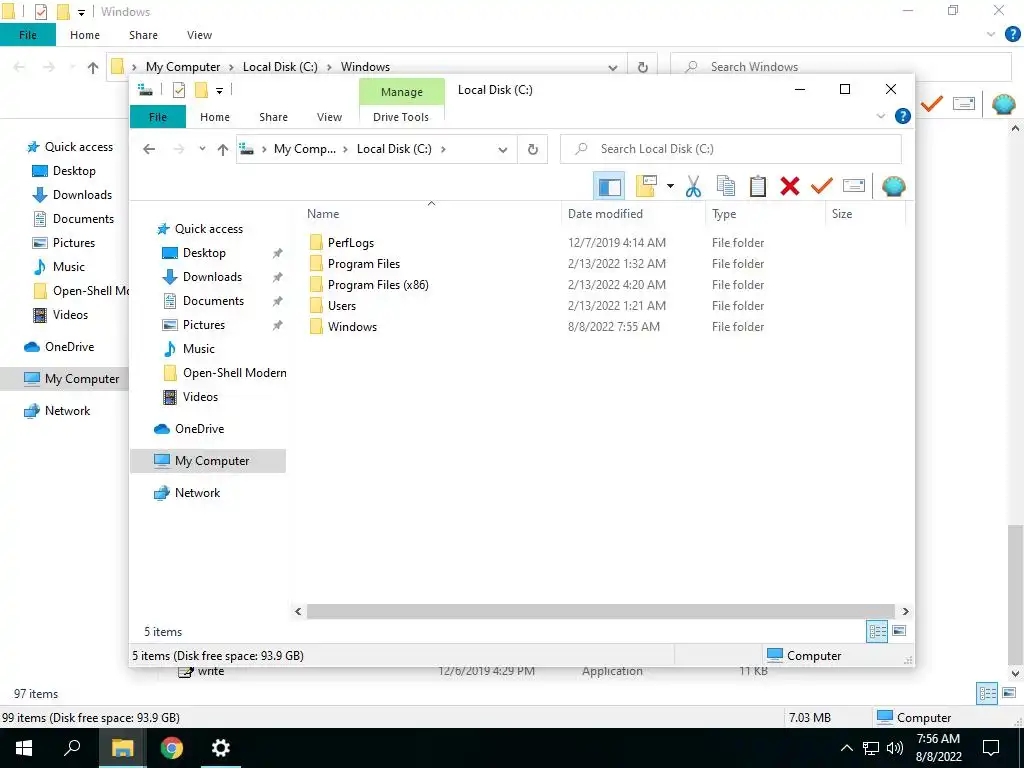Open Classic Explorer shell settings in Local Disk toolbar
The image size is (1024, 768).
[x=893, y=187]
